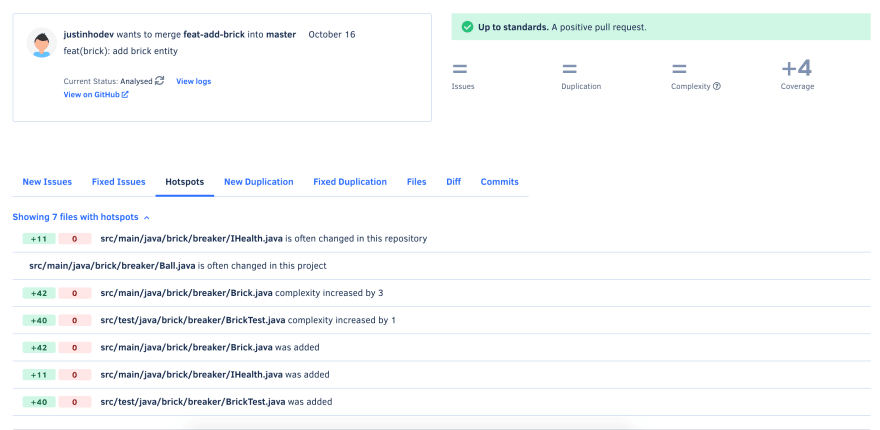Switch to the Fixed Issues tab
Viewport: 880px width, 430px height.
point(118,182)
